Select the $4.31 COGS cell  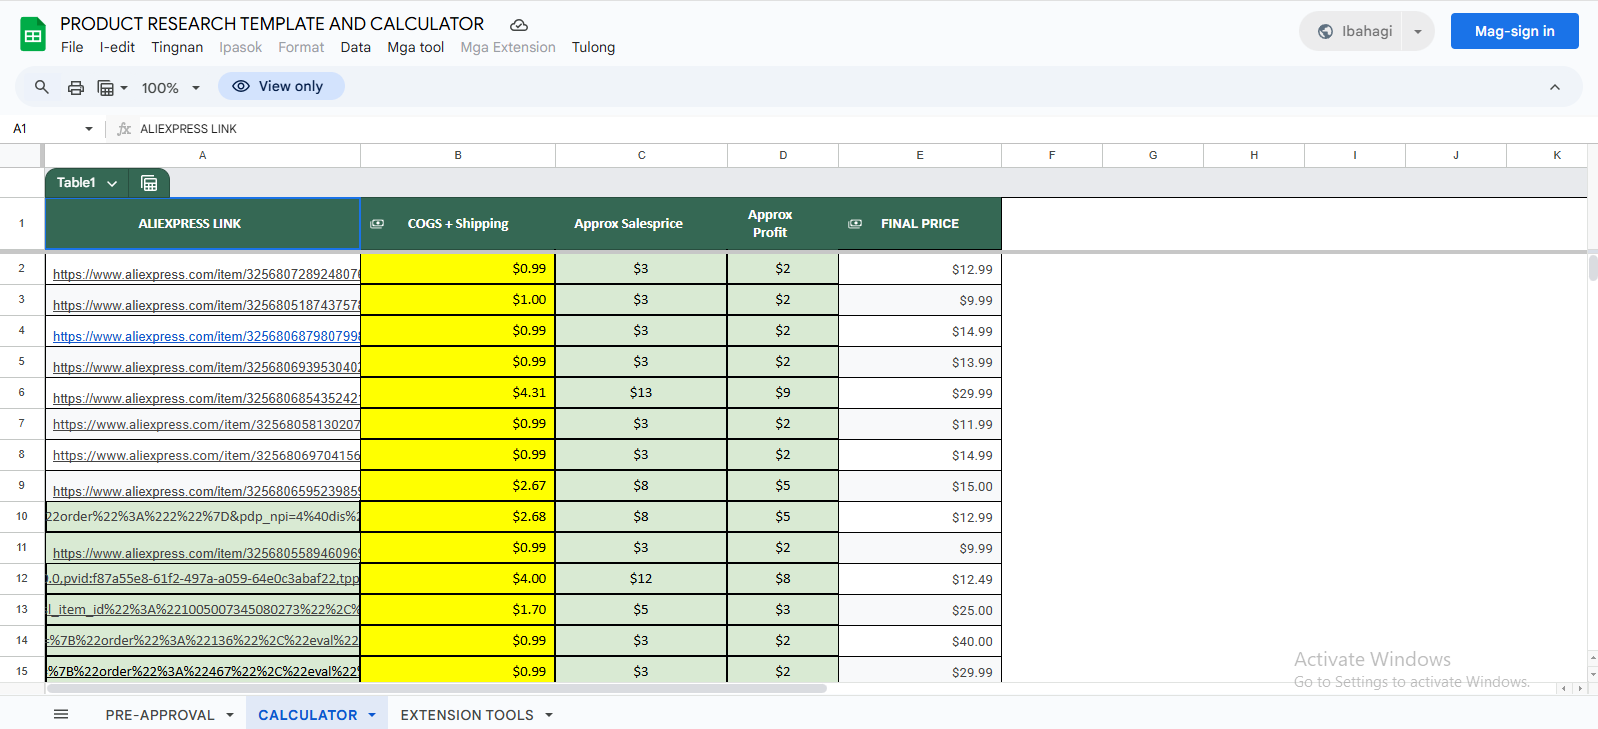[458, 393]
